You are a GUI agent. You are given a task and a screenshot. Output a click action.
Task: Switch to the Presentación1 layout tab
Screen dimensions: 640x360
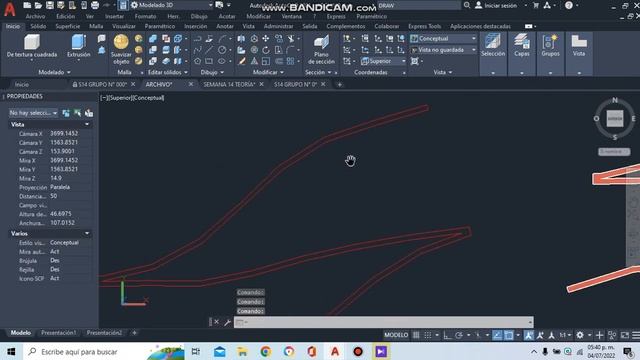pos(58,333)
